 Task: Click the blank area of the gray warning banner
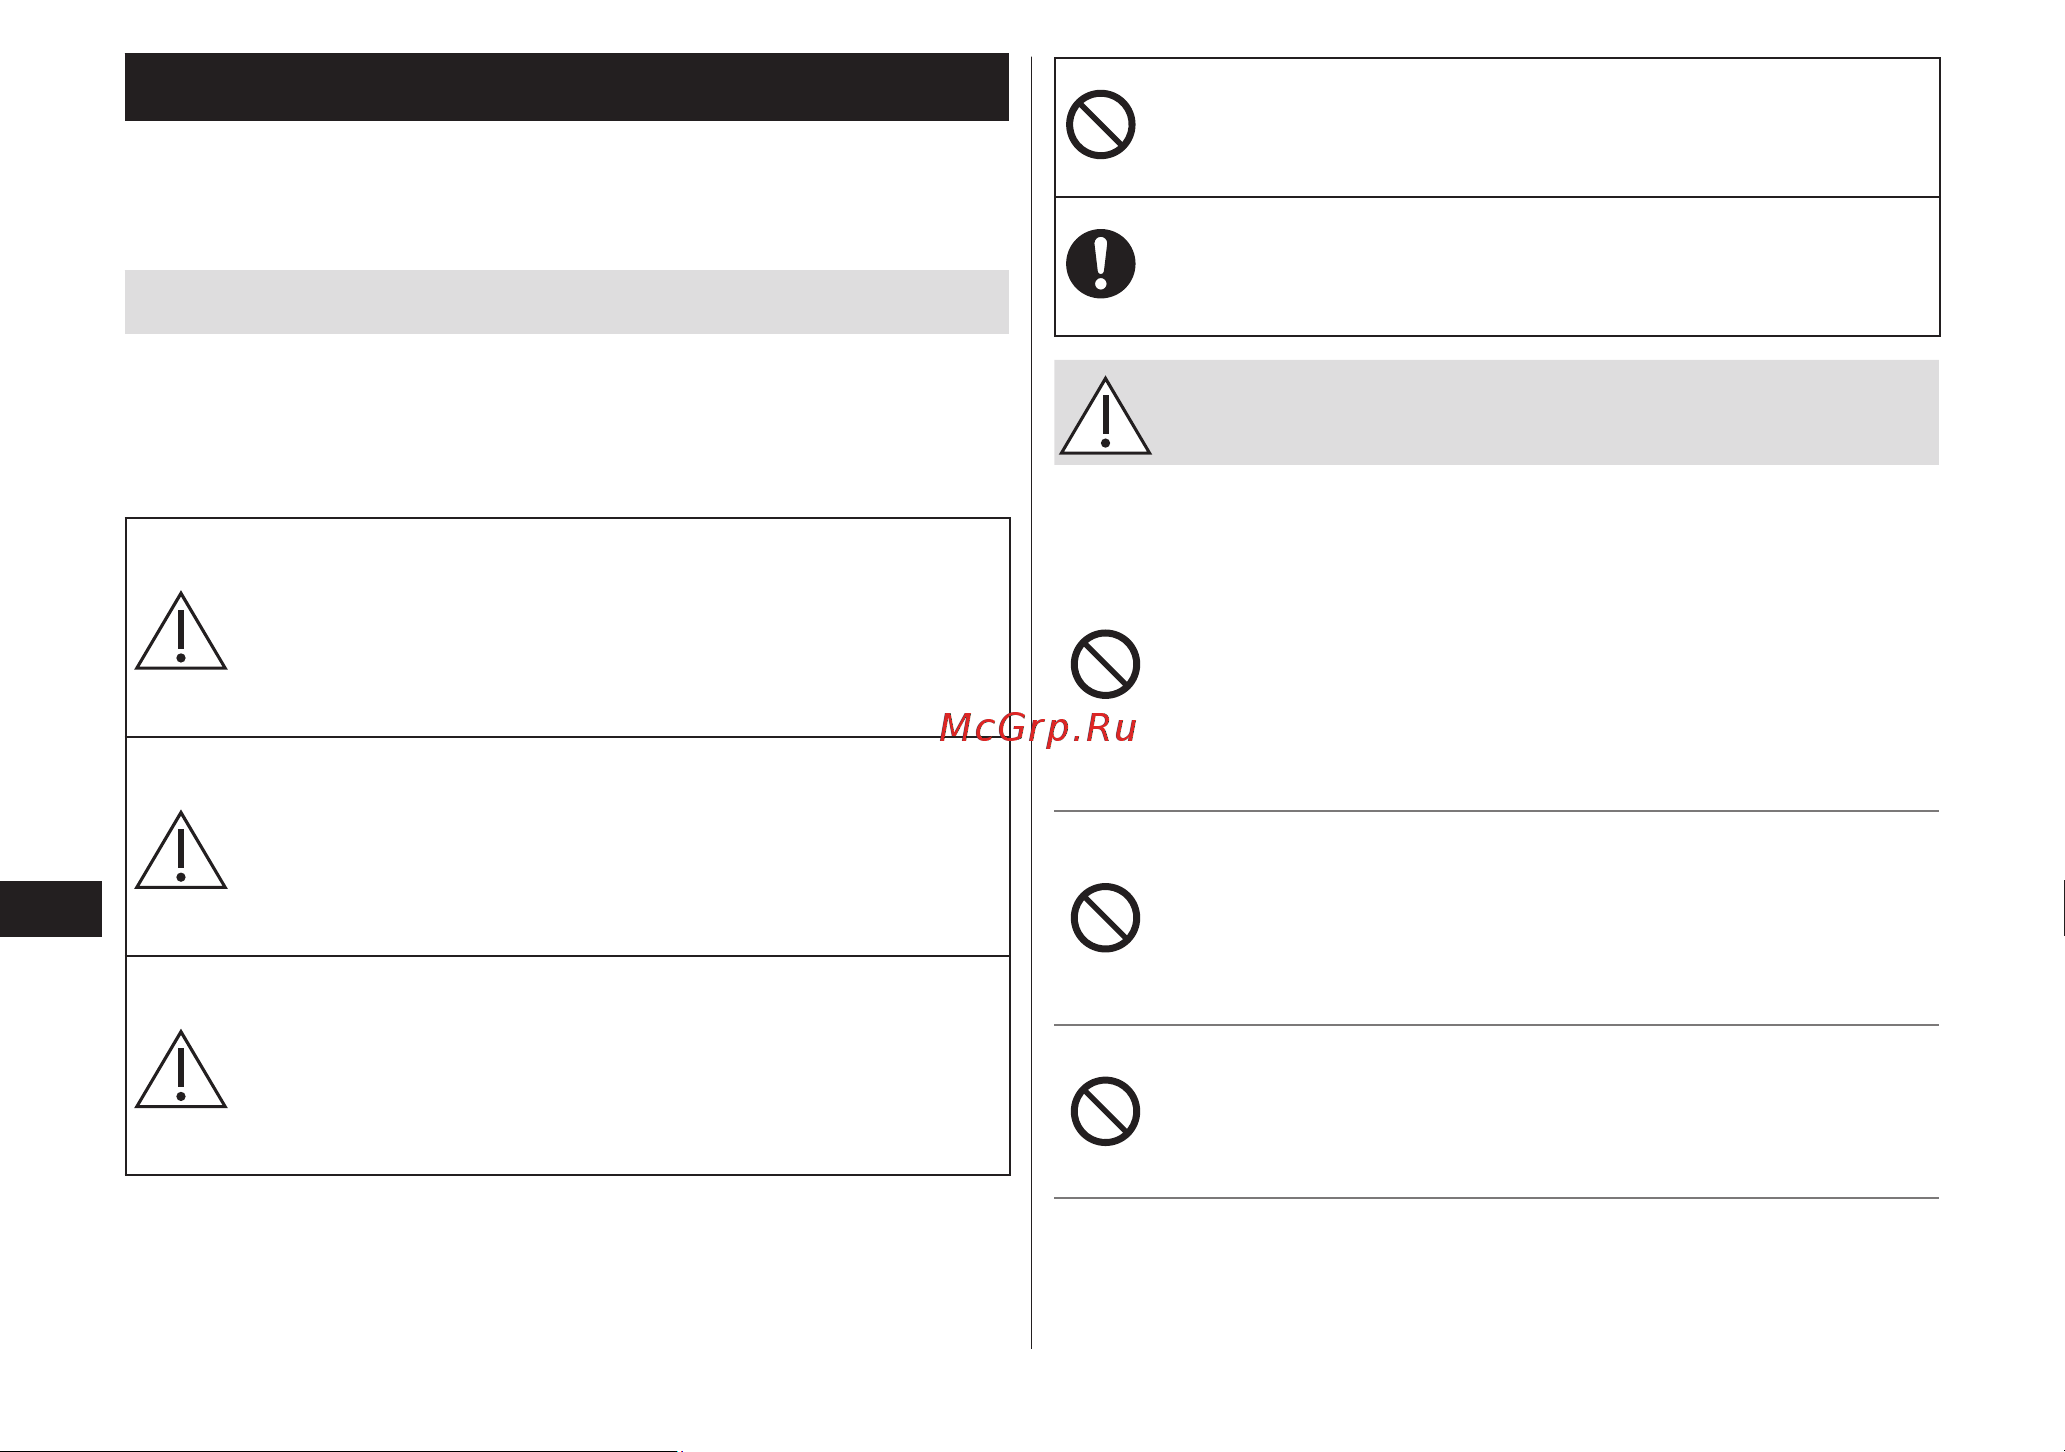[1545, 413]
